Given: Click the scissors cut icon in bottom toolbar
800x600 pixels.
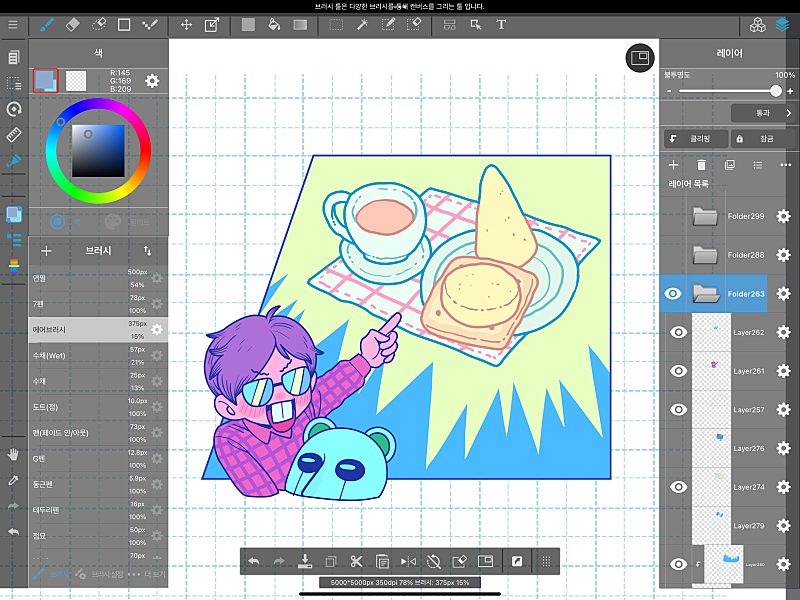Looking at the screenshot, I should pyautogui.click(x=382, y=561).
